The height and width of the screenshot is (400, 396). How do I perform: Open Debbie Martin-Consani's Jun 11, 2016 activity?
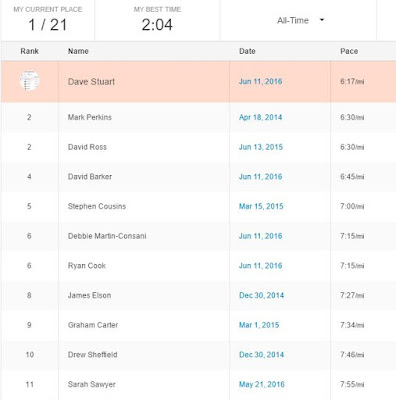260,236
